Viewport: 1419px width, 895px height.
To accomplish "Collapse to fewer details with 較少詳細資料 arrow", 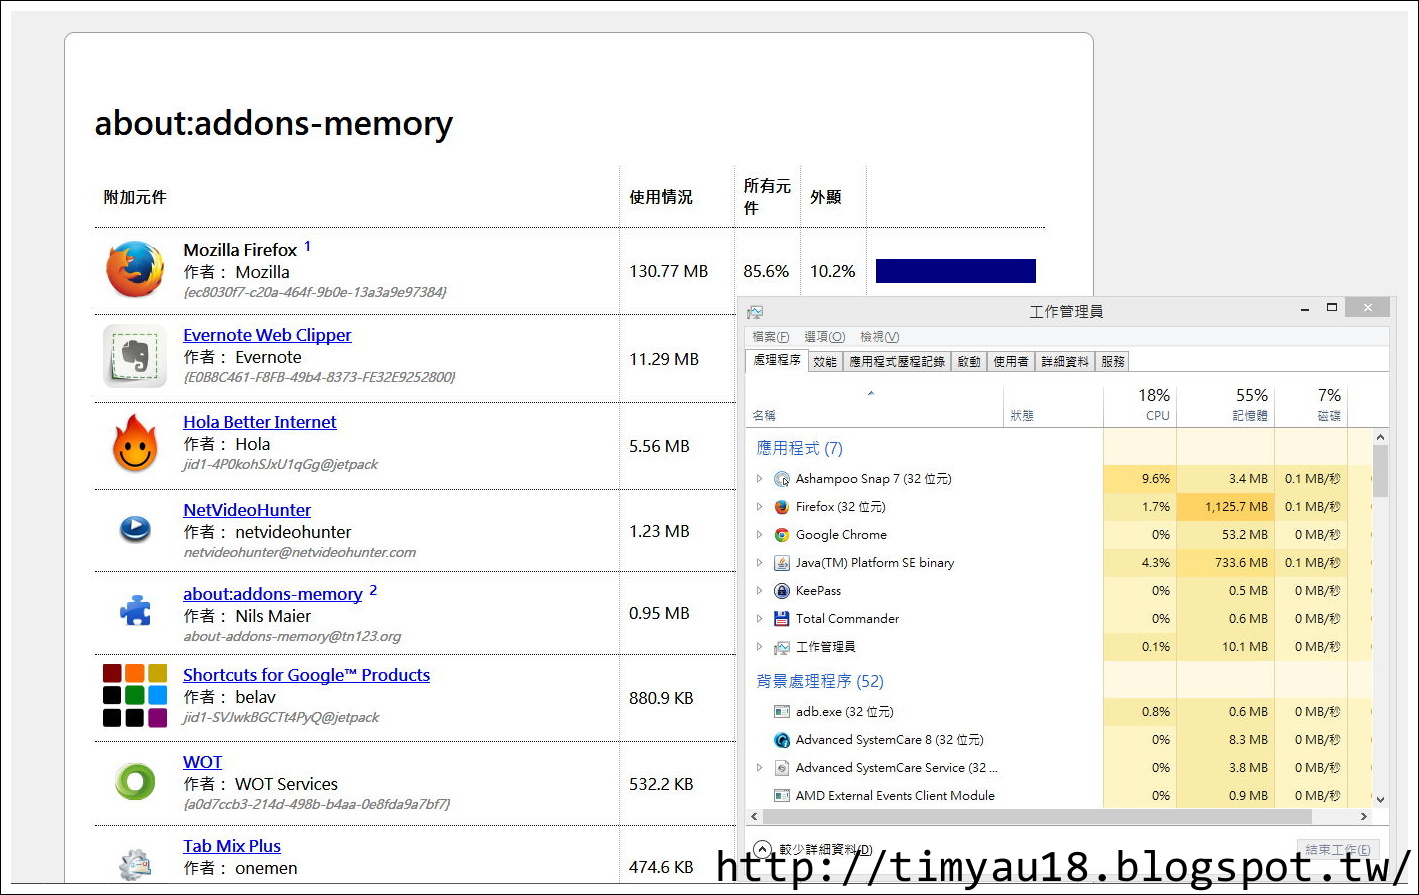I will tap(762, 849).
